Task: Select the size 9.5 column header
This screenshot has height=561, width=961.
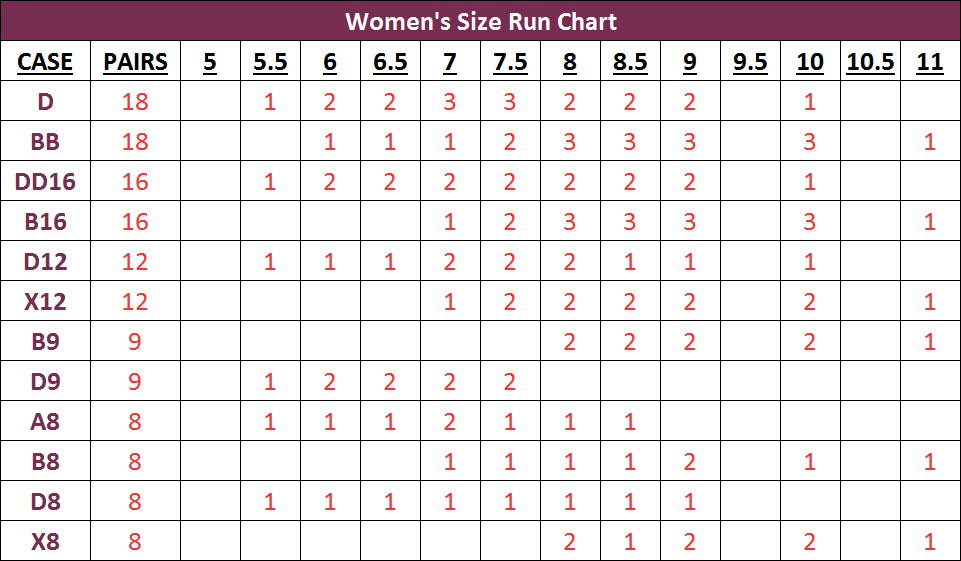Action: point(750,62)
